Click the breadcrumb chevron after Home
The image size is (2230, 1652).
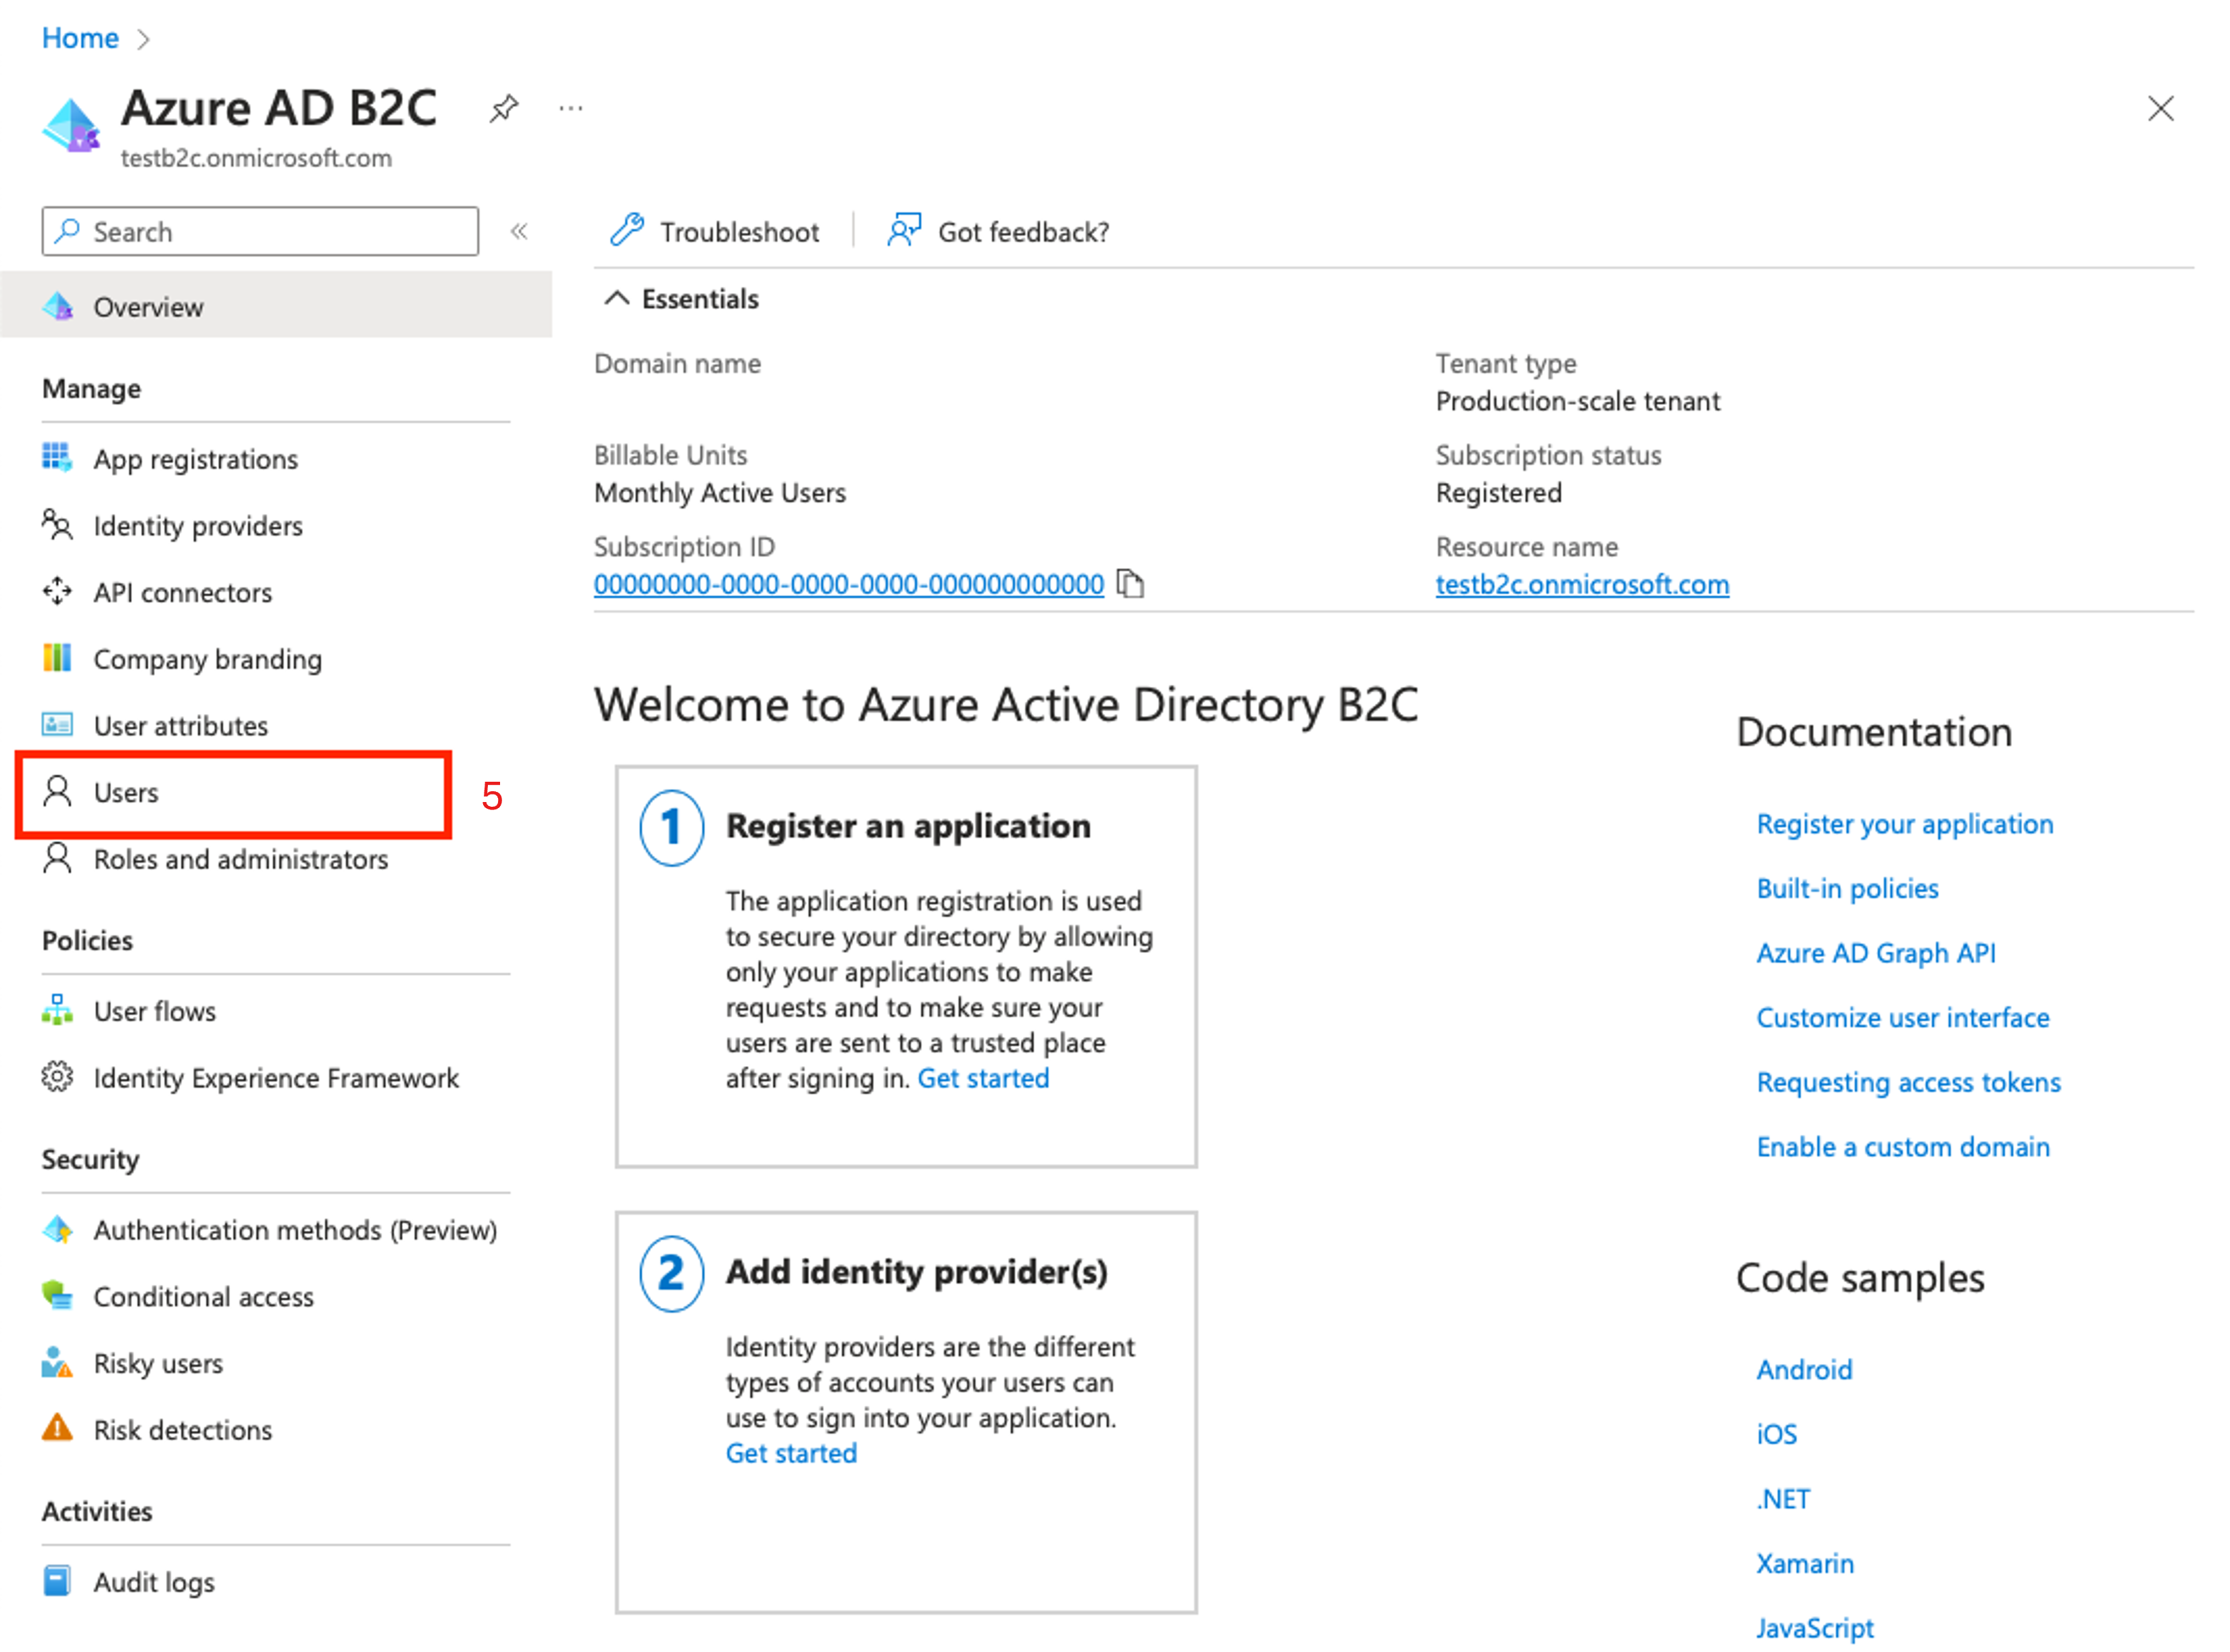click(143, 39)
